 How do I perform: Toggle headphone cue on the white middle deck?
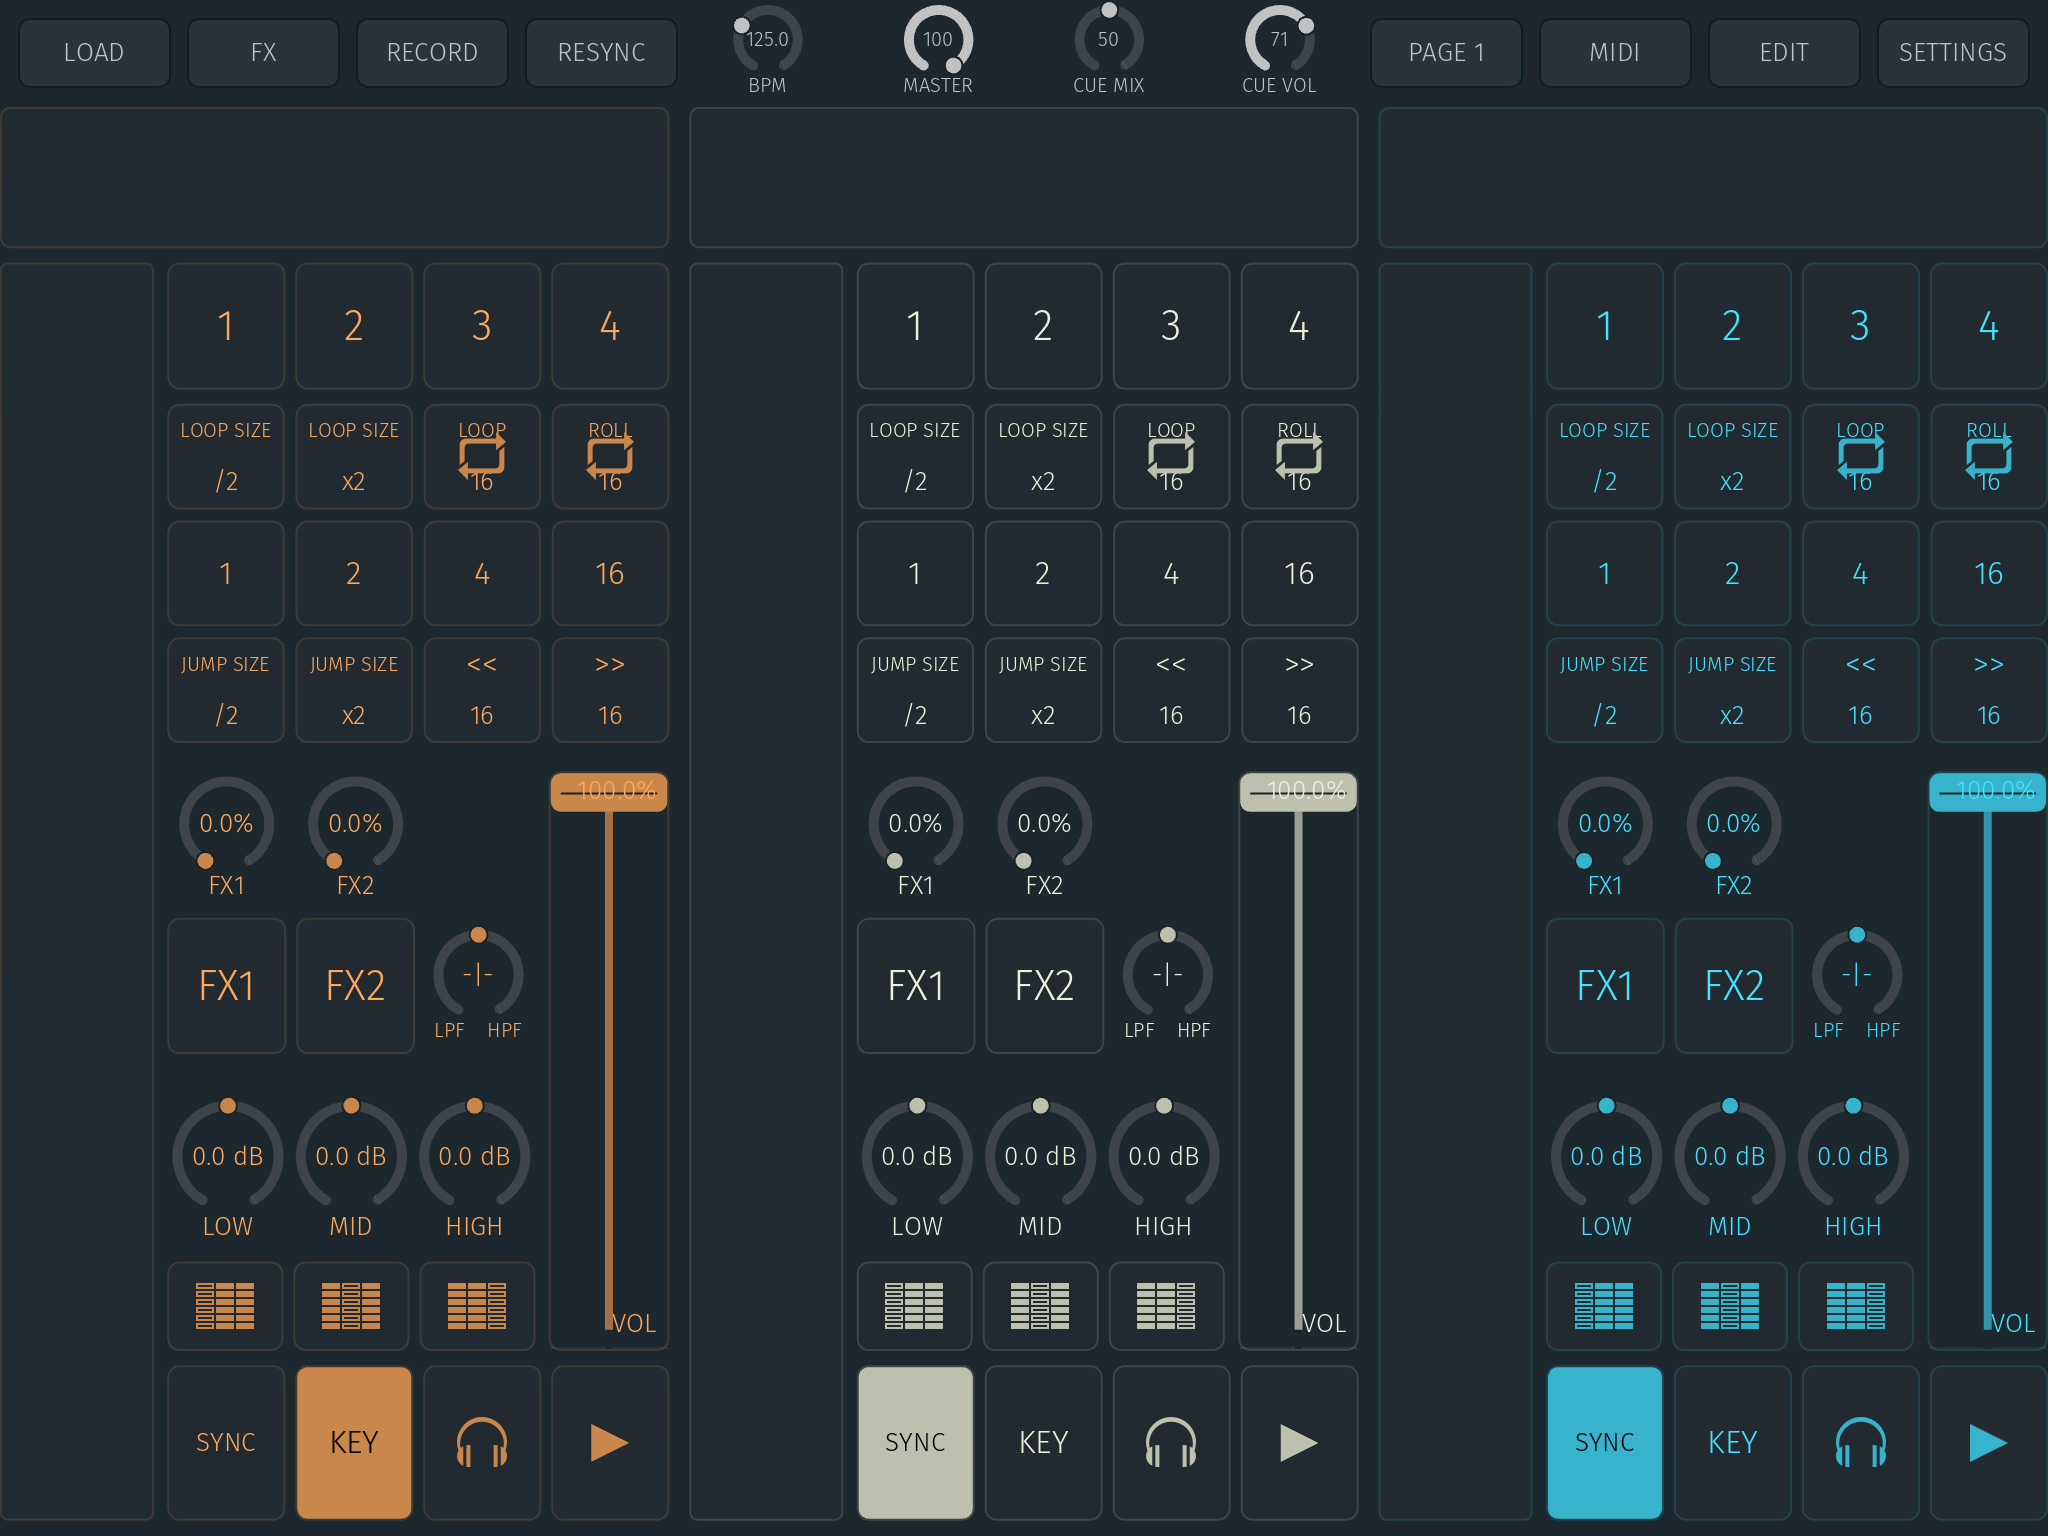point(1171,1442)
